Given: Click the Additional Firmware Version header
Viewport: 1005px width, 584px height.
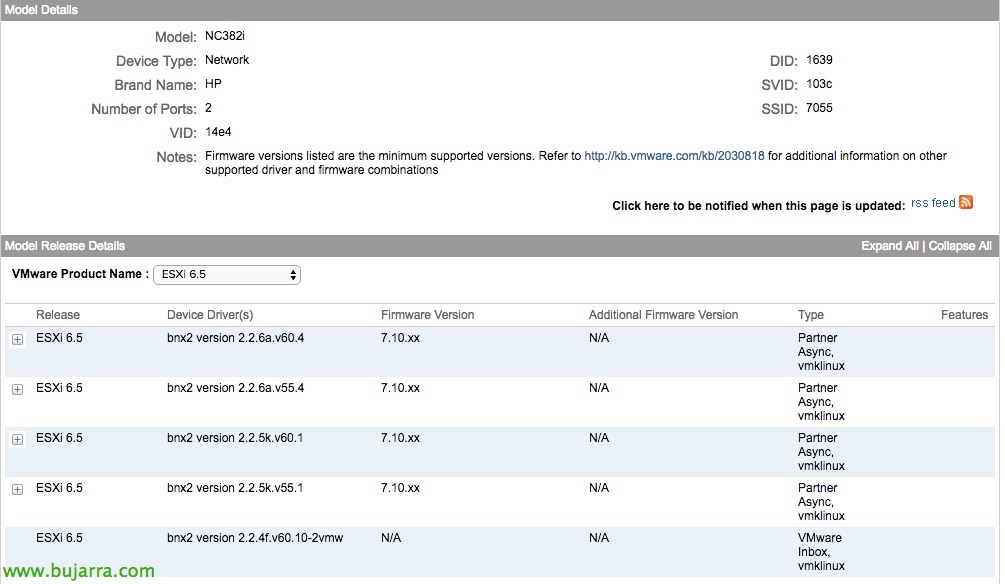Looking at the screenshot, I should (663, 315).
